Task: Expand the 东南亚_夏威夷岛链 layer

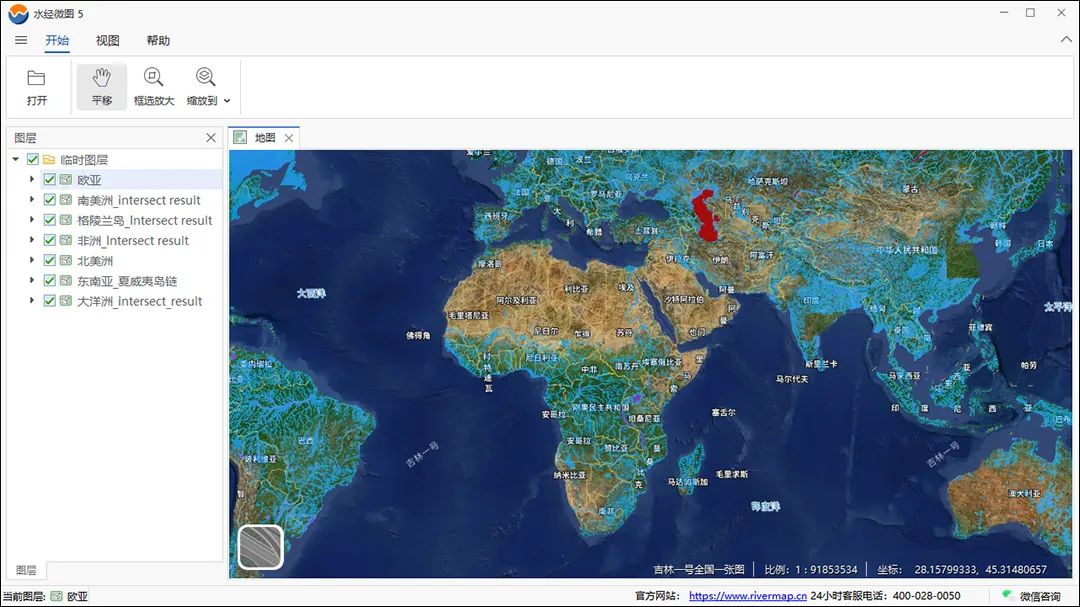Action: (x=32, y=280)
